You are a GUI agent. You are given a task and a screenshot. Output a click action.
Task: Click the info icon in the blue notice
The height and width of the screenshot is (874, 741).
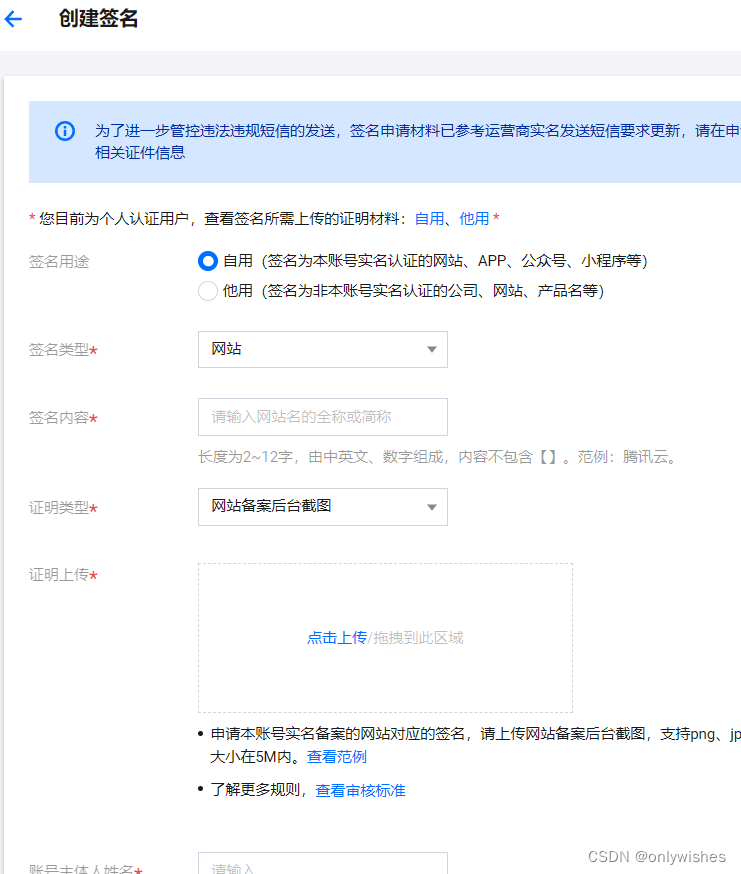(x=65, y=131)
